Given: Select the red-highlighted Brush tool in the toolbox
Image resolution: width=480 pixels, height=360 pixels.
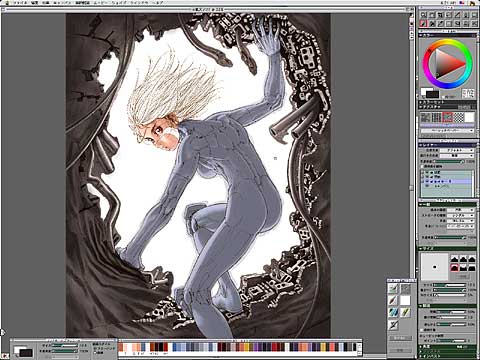Looking at the screenshot, I should (424, 23).
